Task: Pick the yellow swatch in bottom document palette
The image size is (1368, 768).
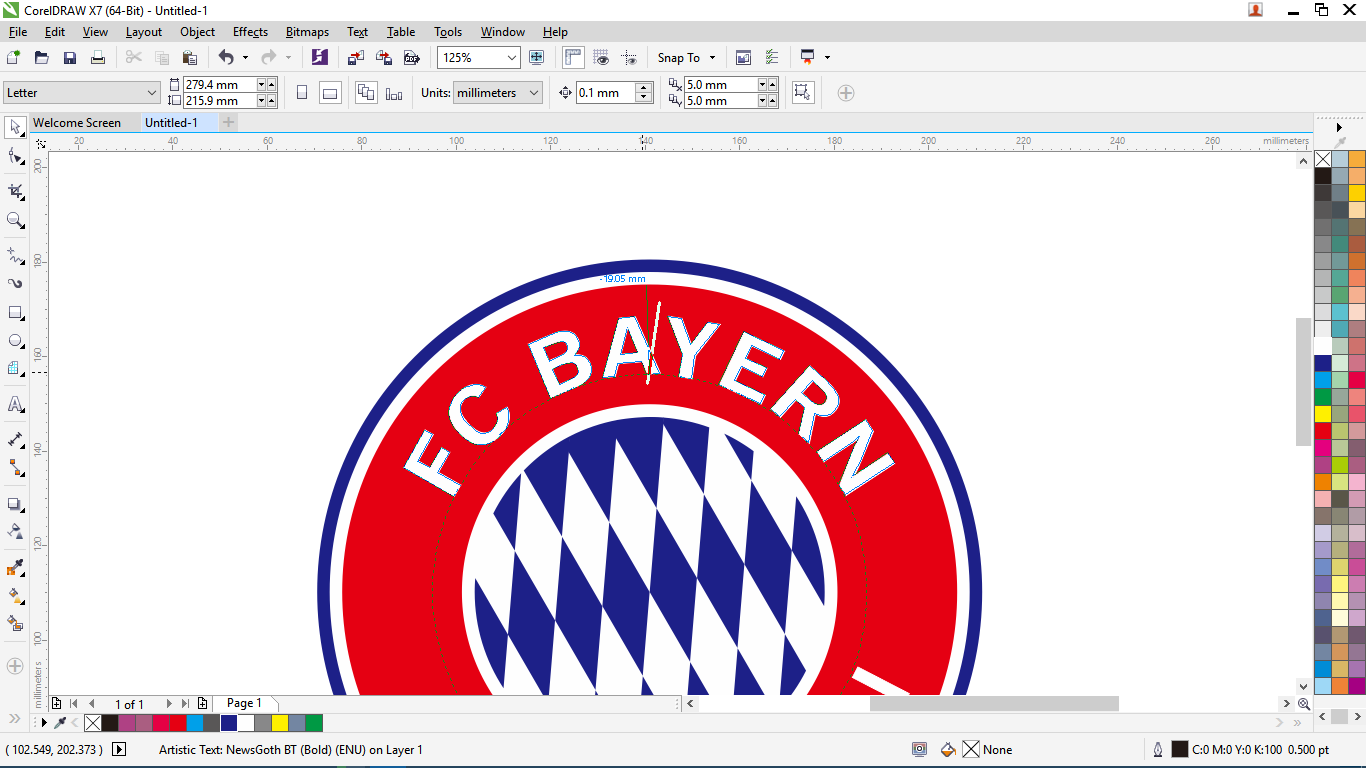Action: pos(279,723)
